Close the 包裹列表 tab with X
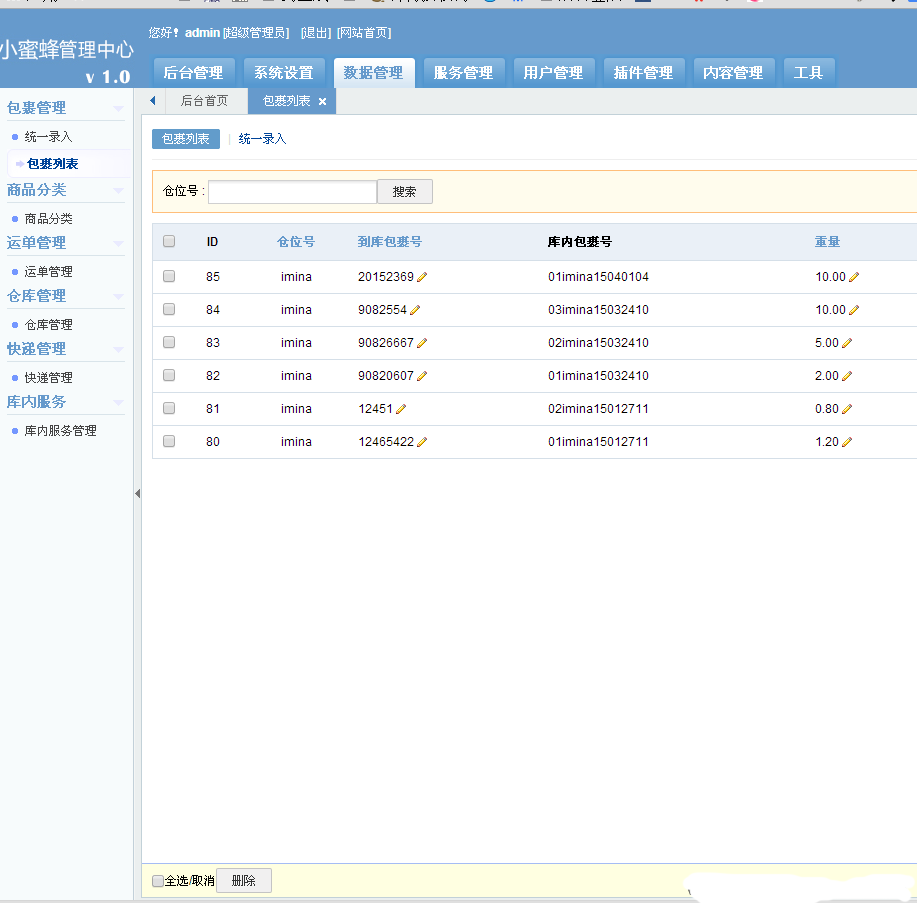This screenshot has height=903, width=917. click(322, 102)
